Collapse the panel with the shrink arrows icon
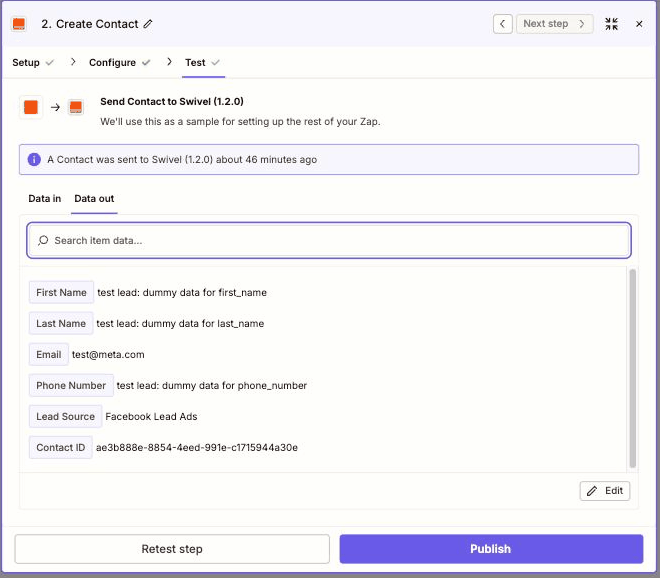 (612, 24)
